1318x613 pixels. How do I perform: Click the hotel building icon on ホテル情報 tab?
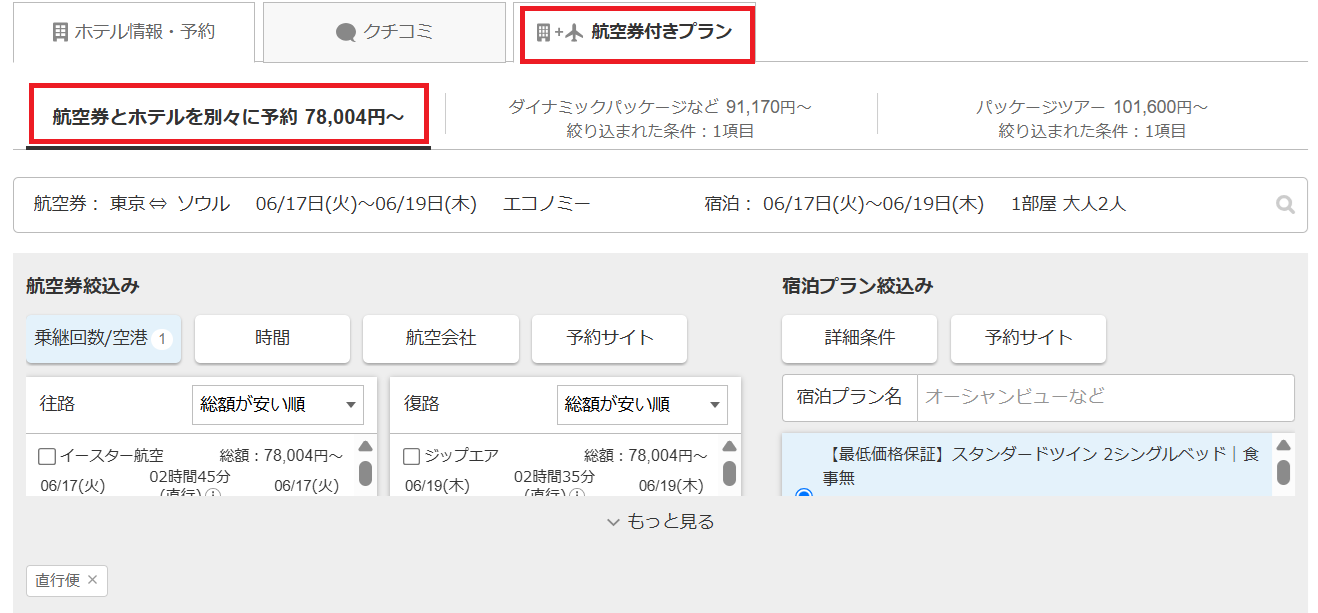[60, 32]
